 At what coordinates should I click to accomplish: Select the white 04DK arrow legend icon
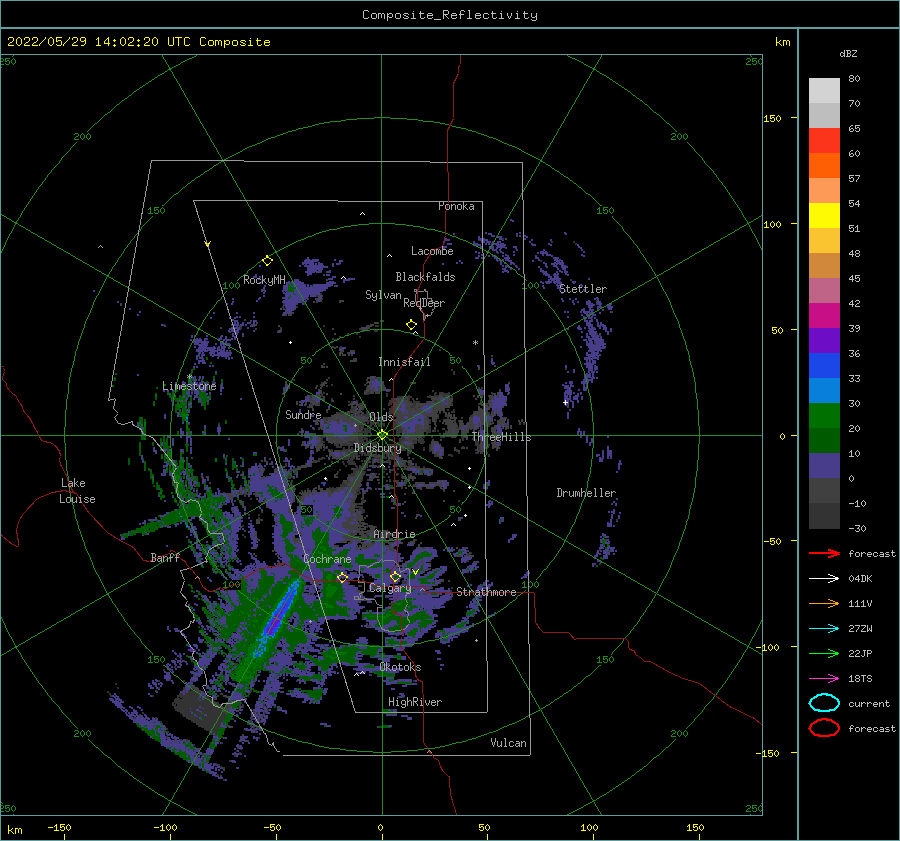[x=824, y=579]
